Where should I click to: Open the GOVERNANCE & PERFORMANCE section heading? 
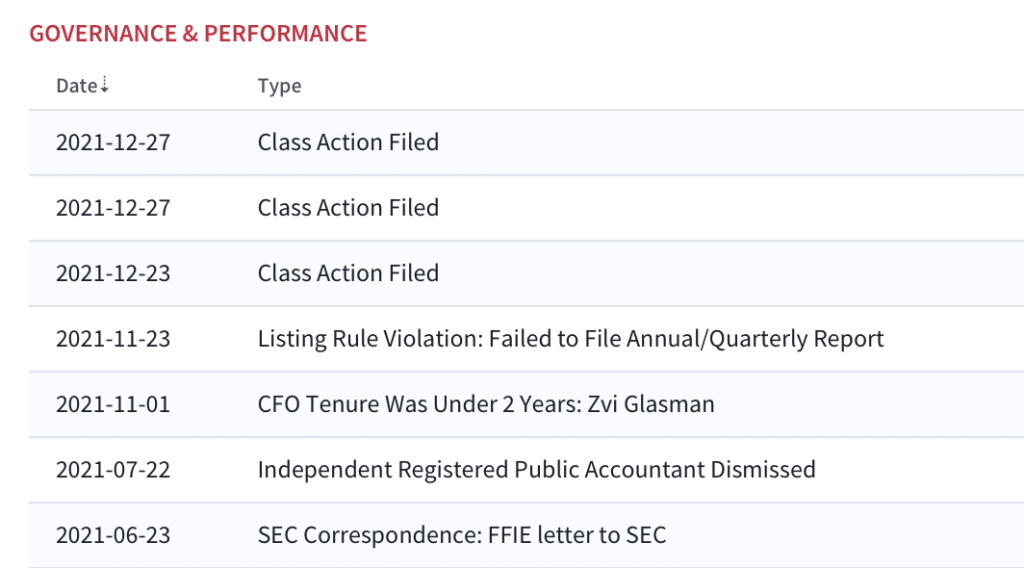tap(199, 33)
